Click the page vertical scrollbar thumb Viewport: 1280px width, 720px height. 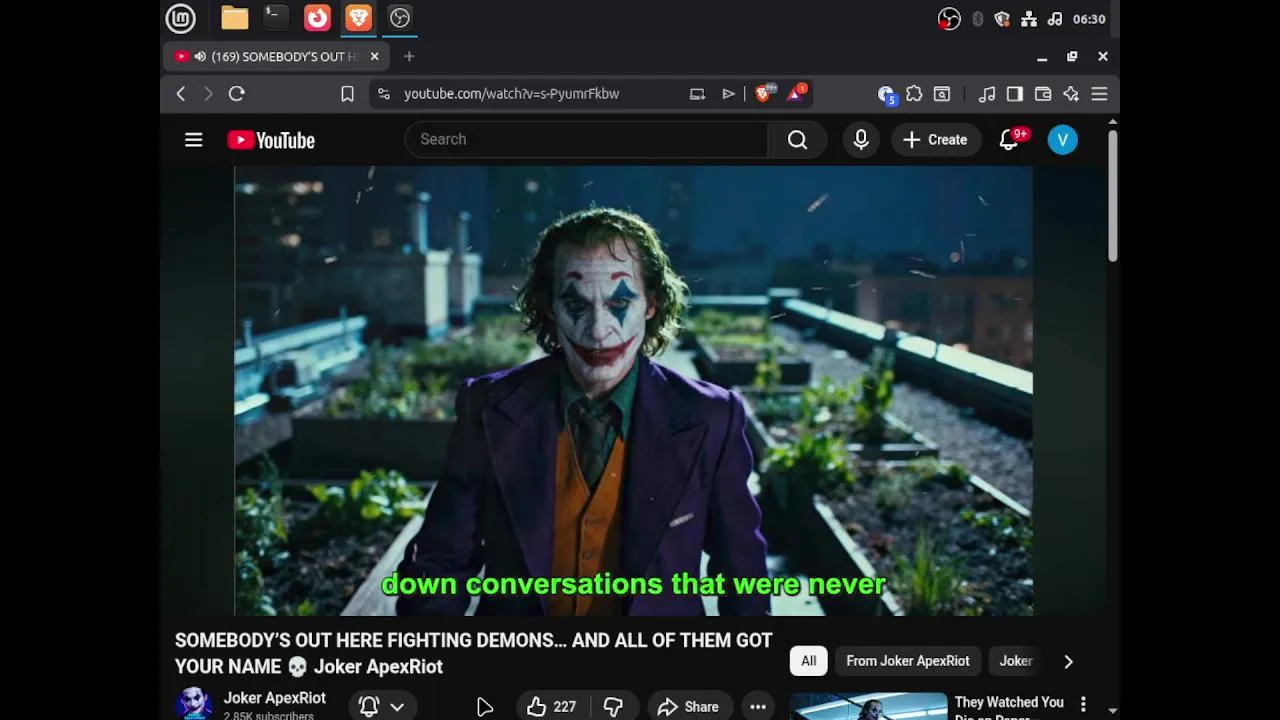1112,196
